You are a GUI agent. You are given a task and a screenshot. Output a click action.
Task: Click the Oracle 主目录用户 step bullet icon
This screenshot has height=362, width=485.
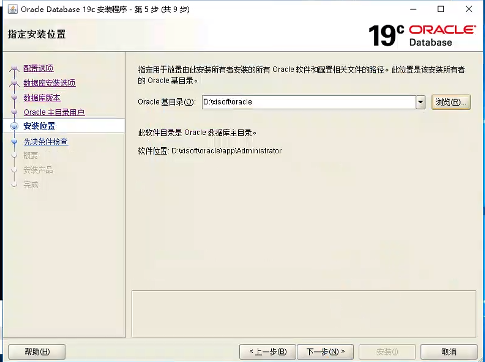[14, 112]
